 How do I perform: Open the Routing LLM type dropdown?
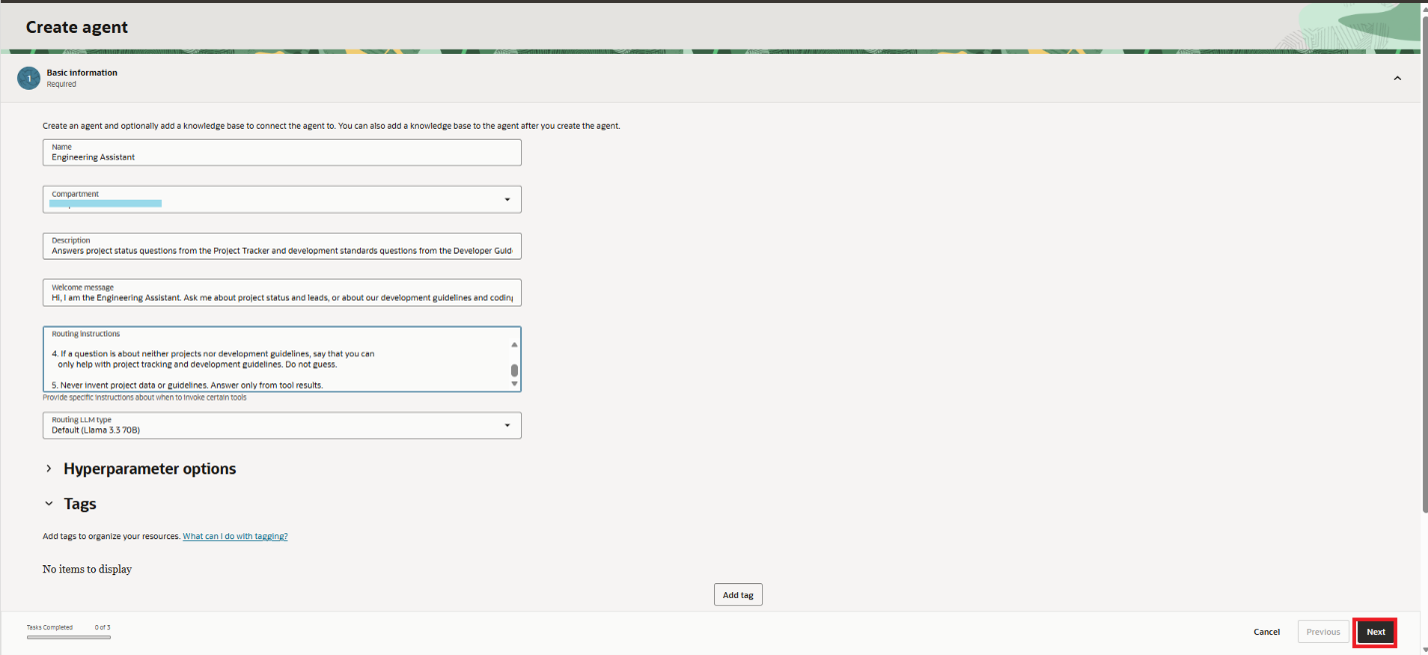coord(282,425)
